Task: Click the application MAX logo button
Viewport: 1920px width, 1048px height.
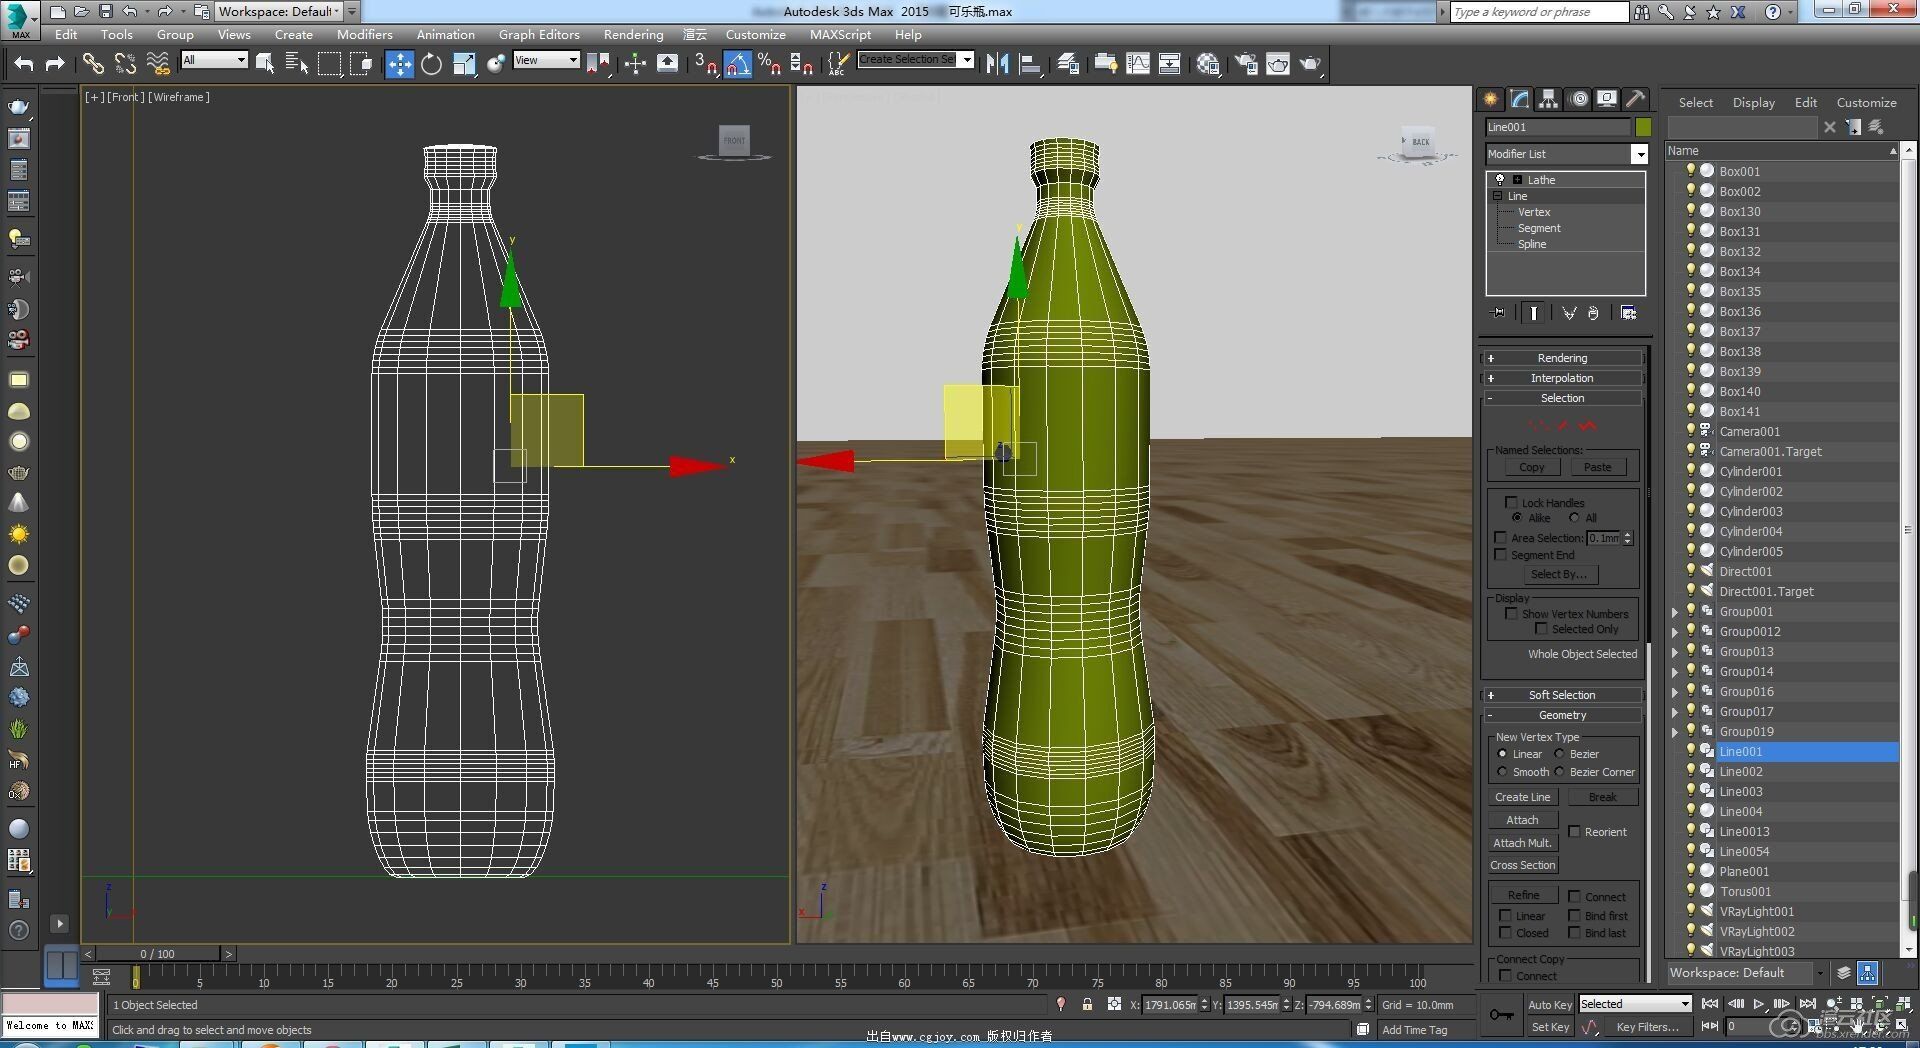Action: pos(20,19)
